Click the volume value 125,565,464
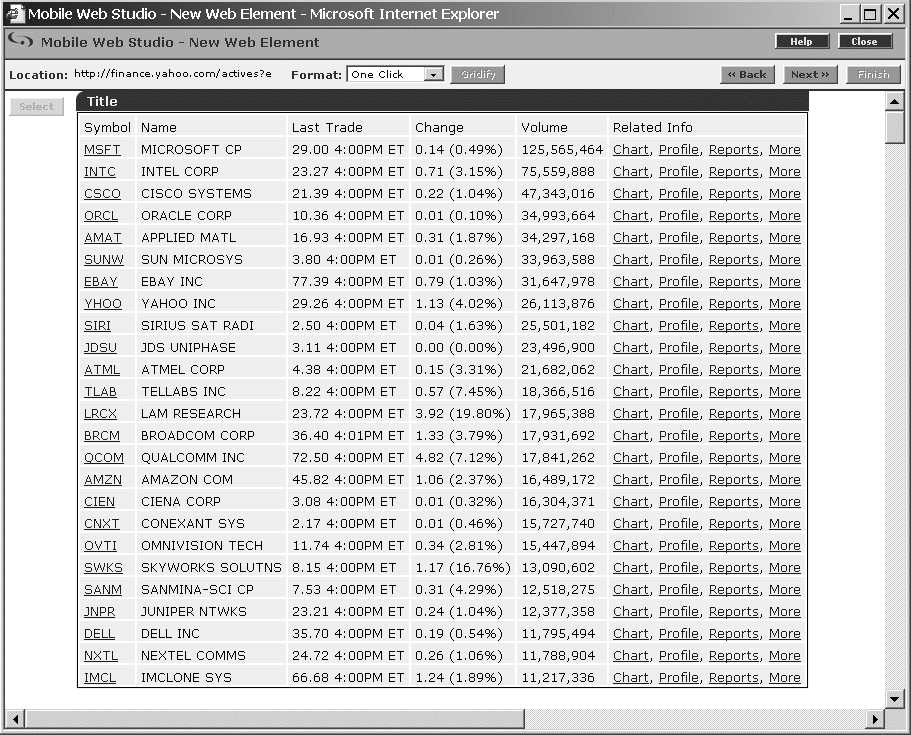 point(562,149)
